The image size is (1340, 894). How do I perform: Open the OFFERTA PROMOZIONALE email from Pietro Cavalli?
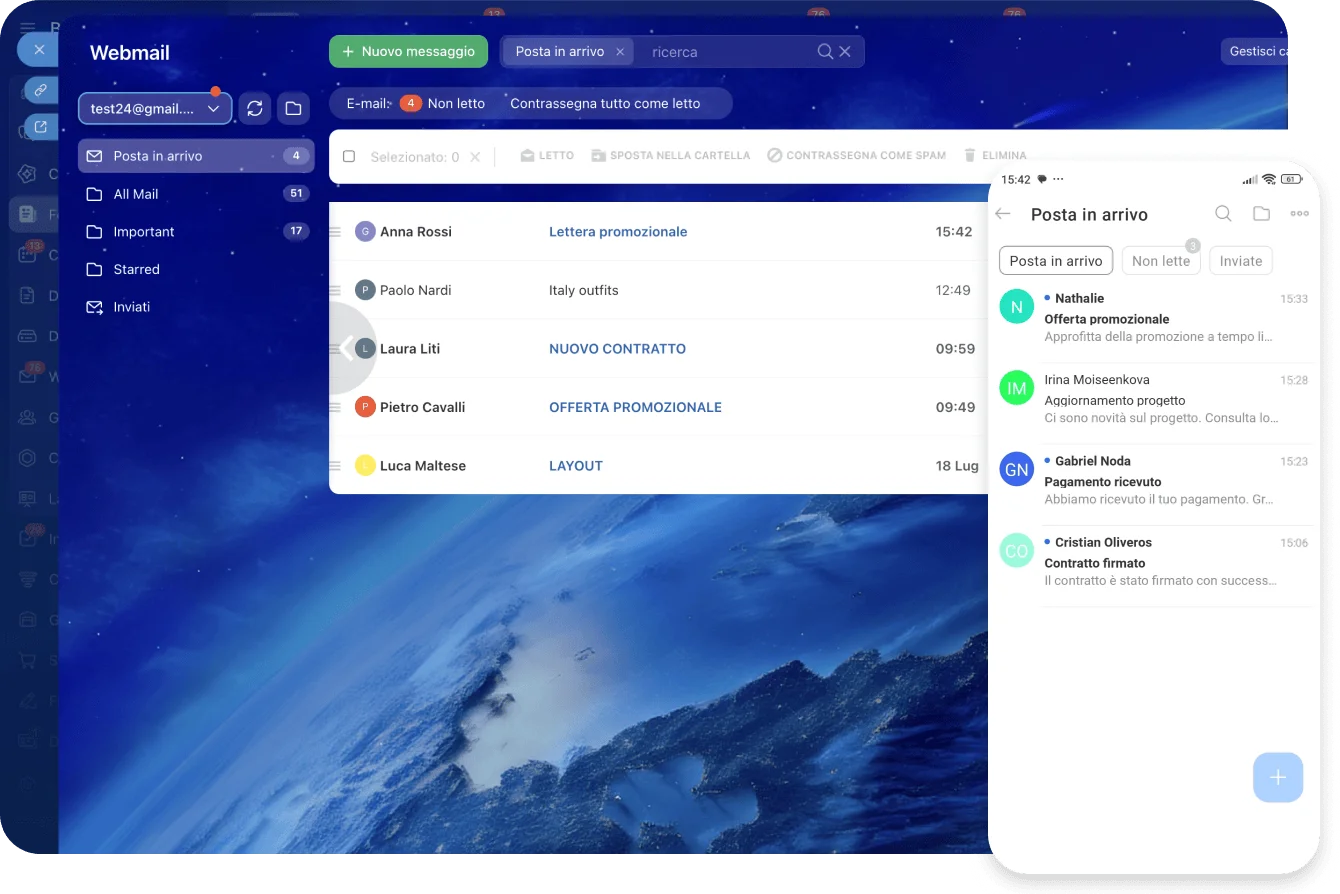[635, 407]
